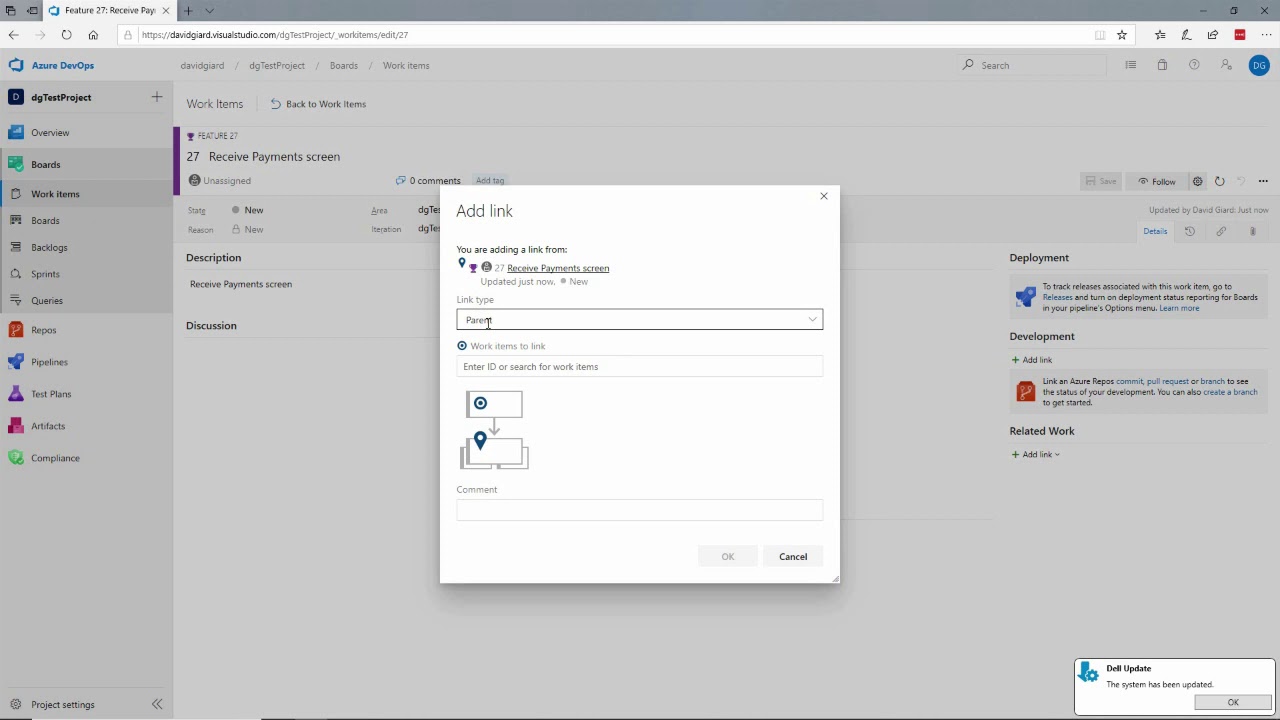Click the Work items breadcrumb

tap(406, 66)
